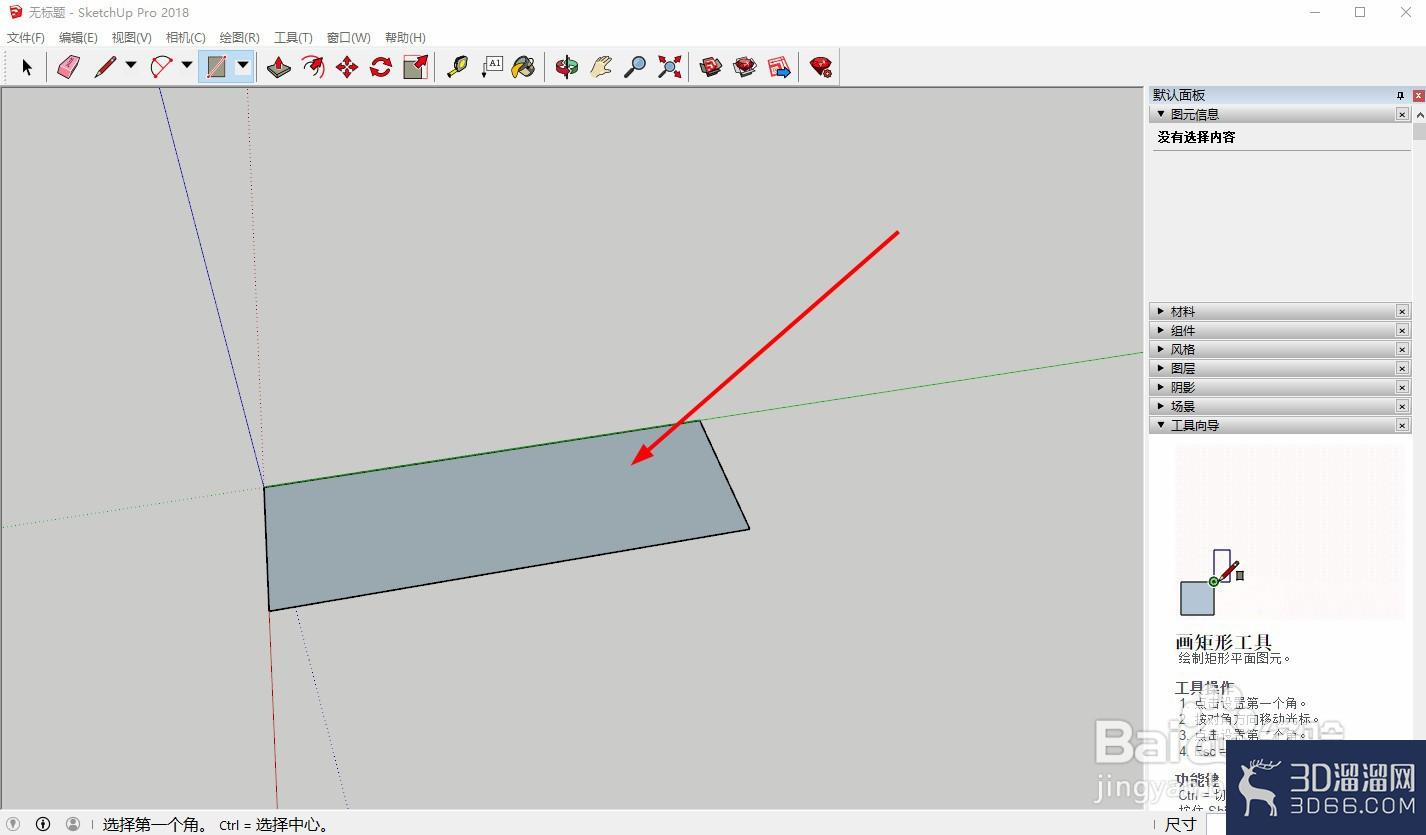This screenshot has height=835, width=1426.
Task: Close the 图元信息 panel
Action: tap(1402, 115)
